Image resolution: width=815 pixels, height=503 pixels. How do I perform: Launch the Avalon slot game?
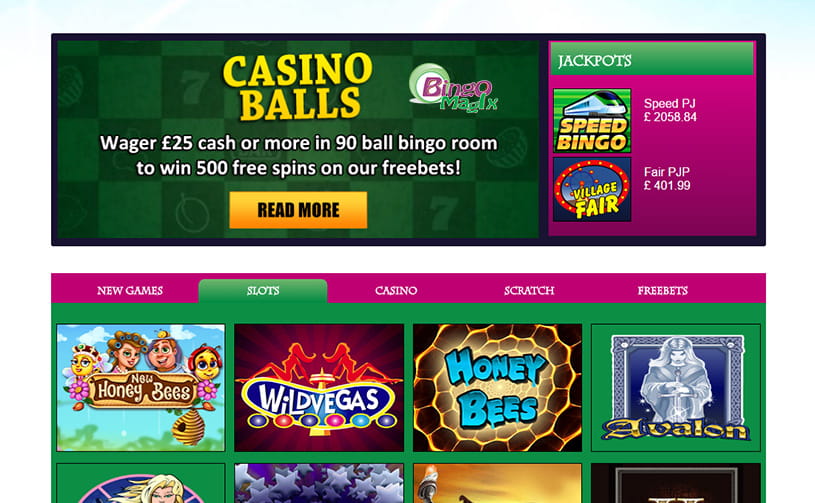coord(676,388)
